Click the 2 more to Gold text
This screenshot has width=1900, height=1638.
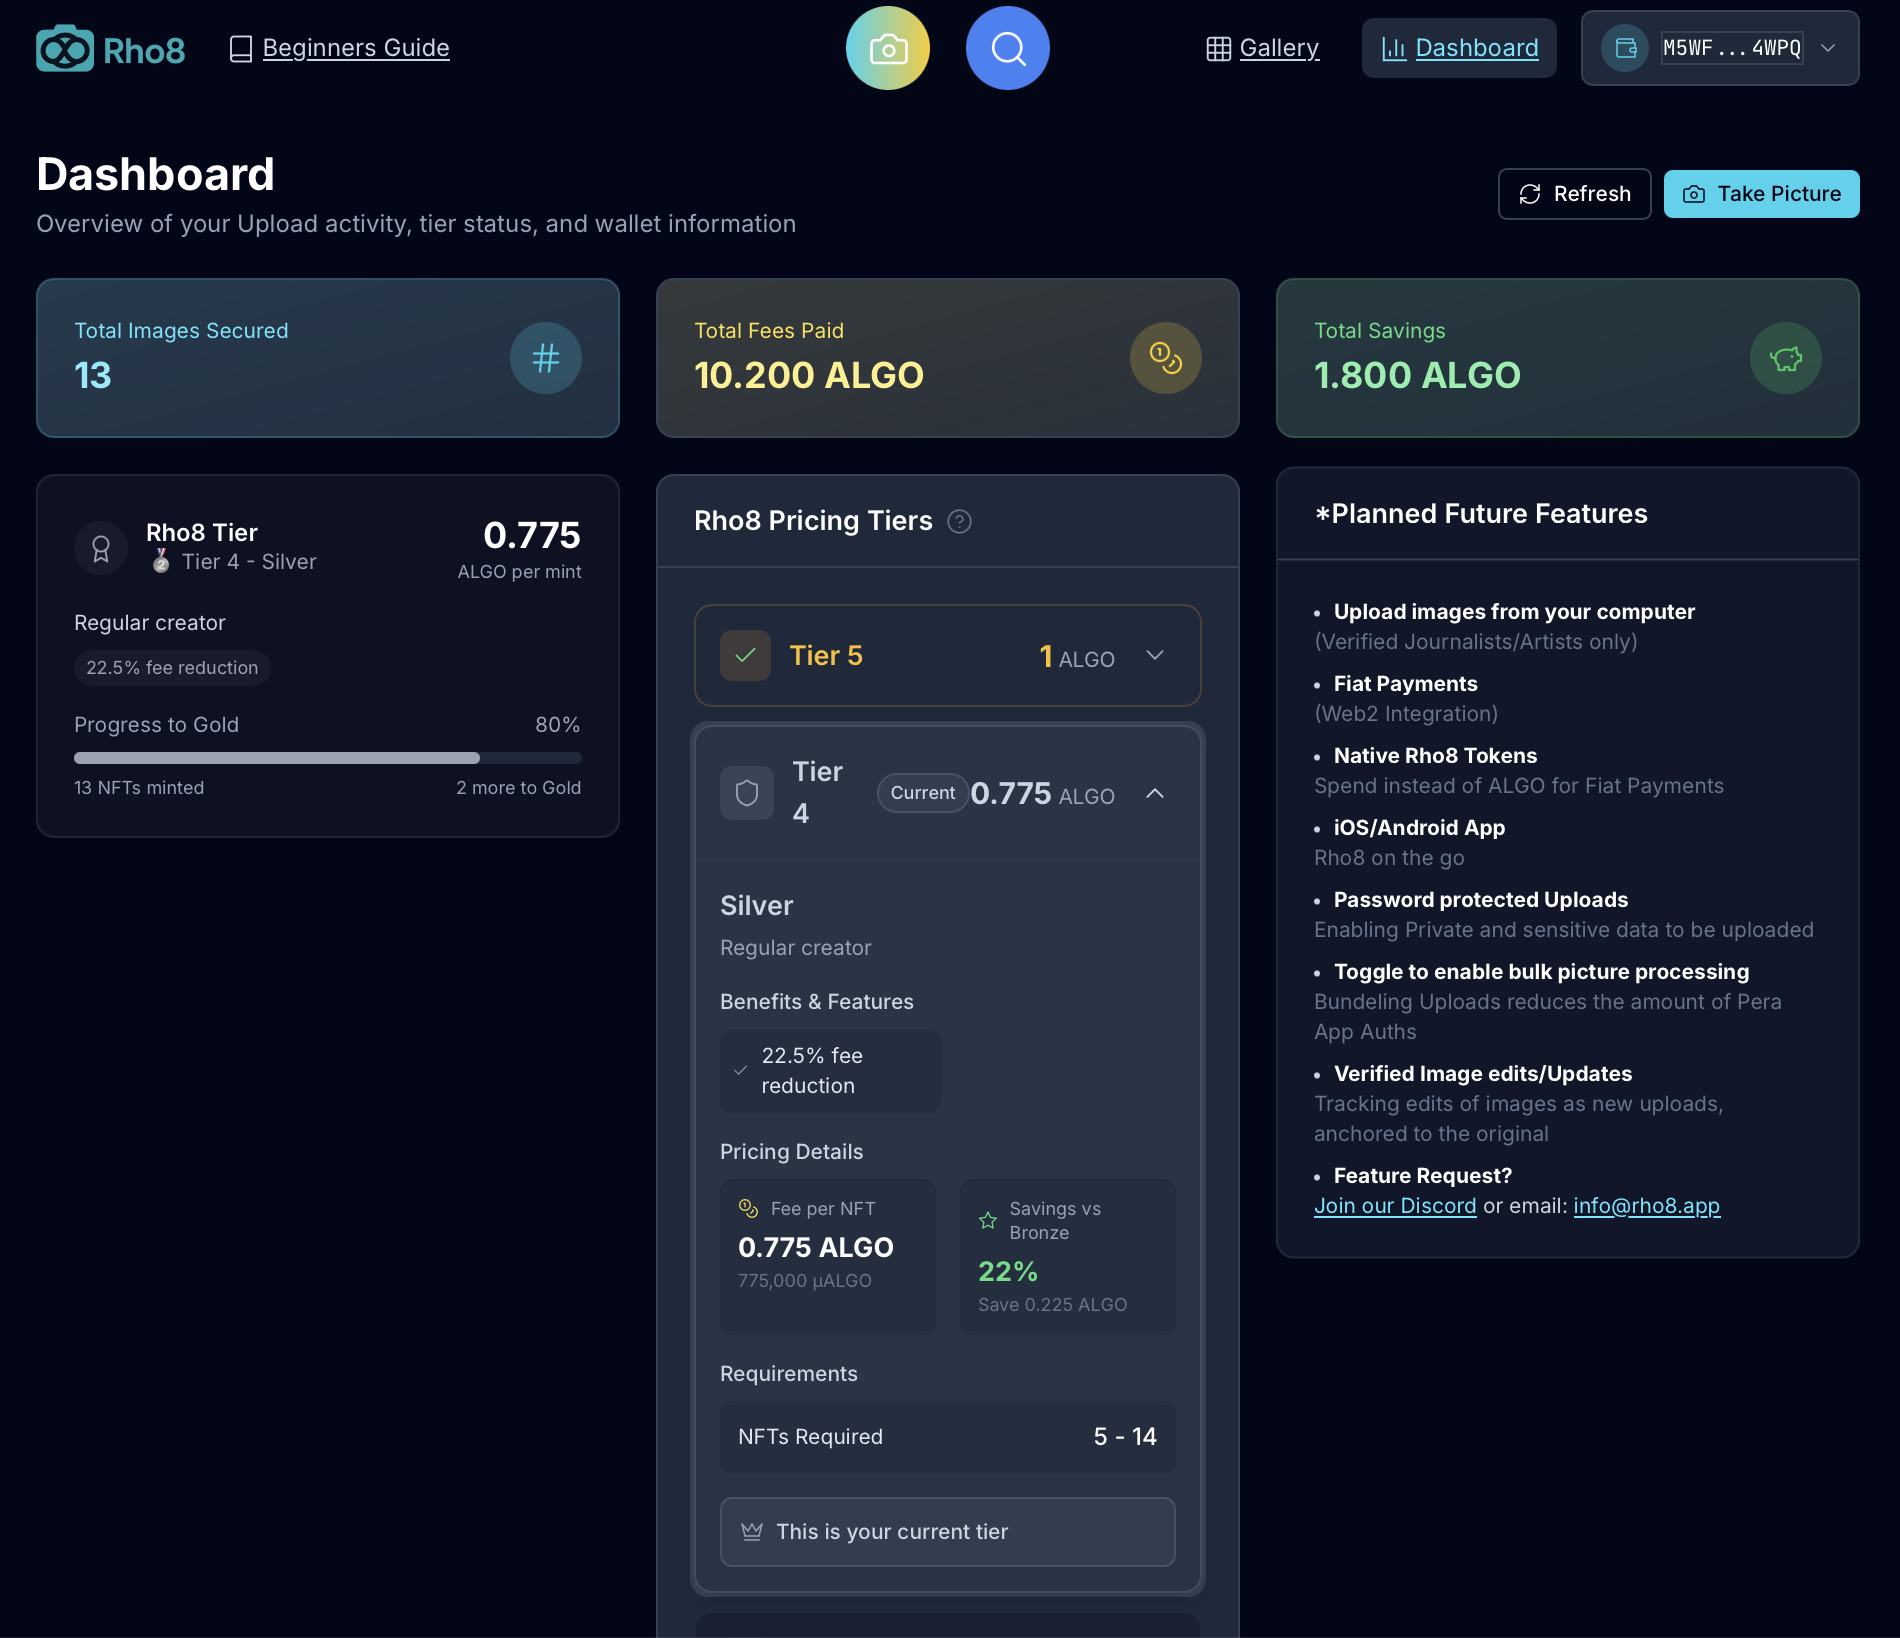518,788
